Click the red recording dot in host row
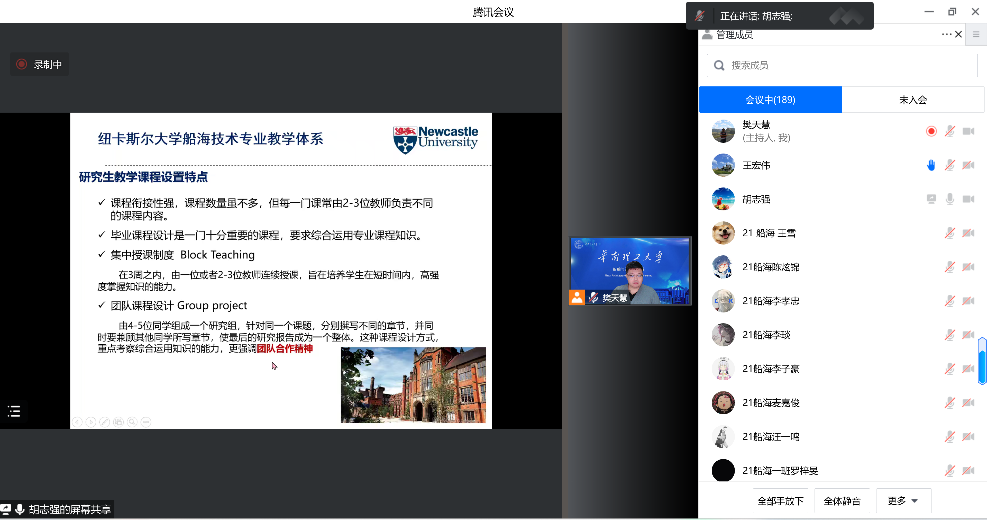The width and height of the screenshot is (987, 520). pyautogui.click(x=930, y=131)
